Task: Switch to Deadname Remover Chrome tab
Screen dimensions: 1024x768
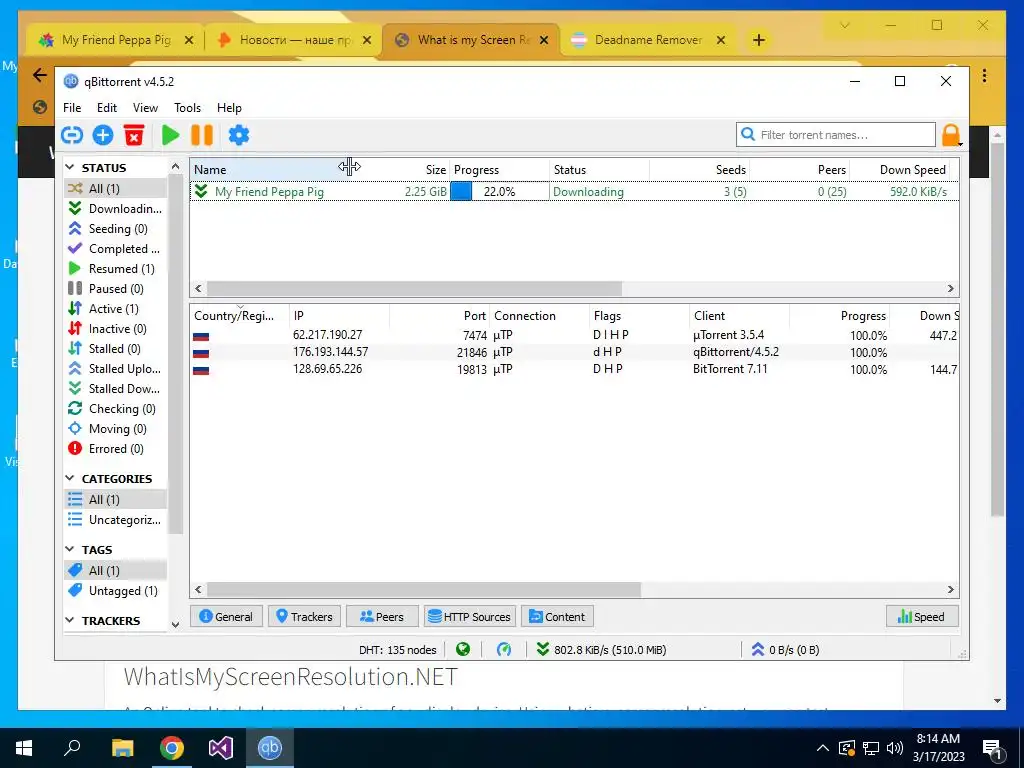Action: click(x=648, y=40)
